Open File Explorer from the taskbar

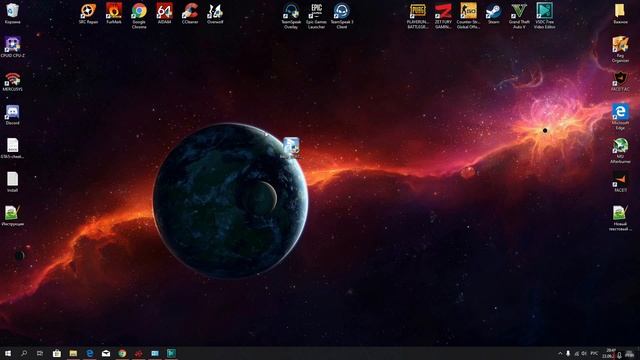point(73,353)
